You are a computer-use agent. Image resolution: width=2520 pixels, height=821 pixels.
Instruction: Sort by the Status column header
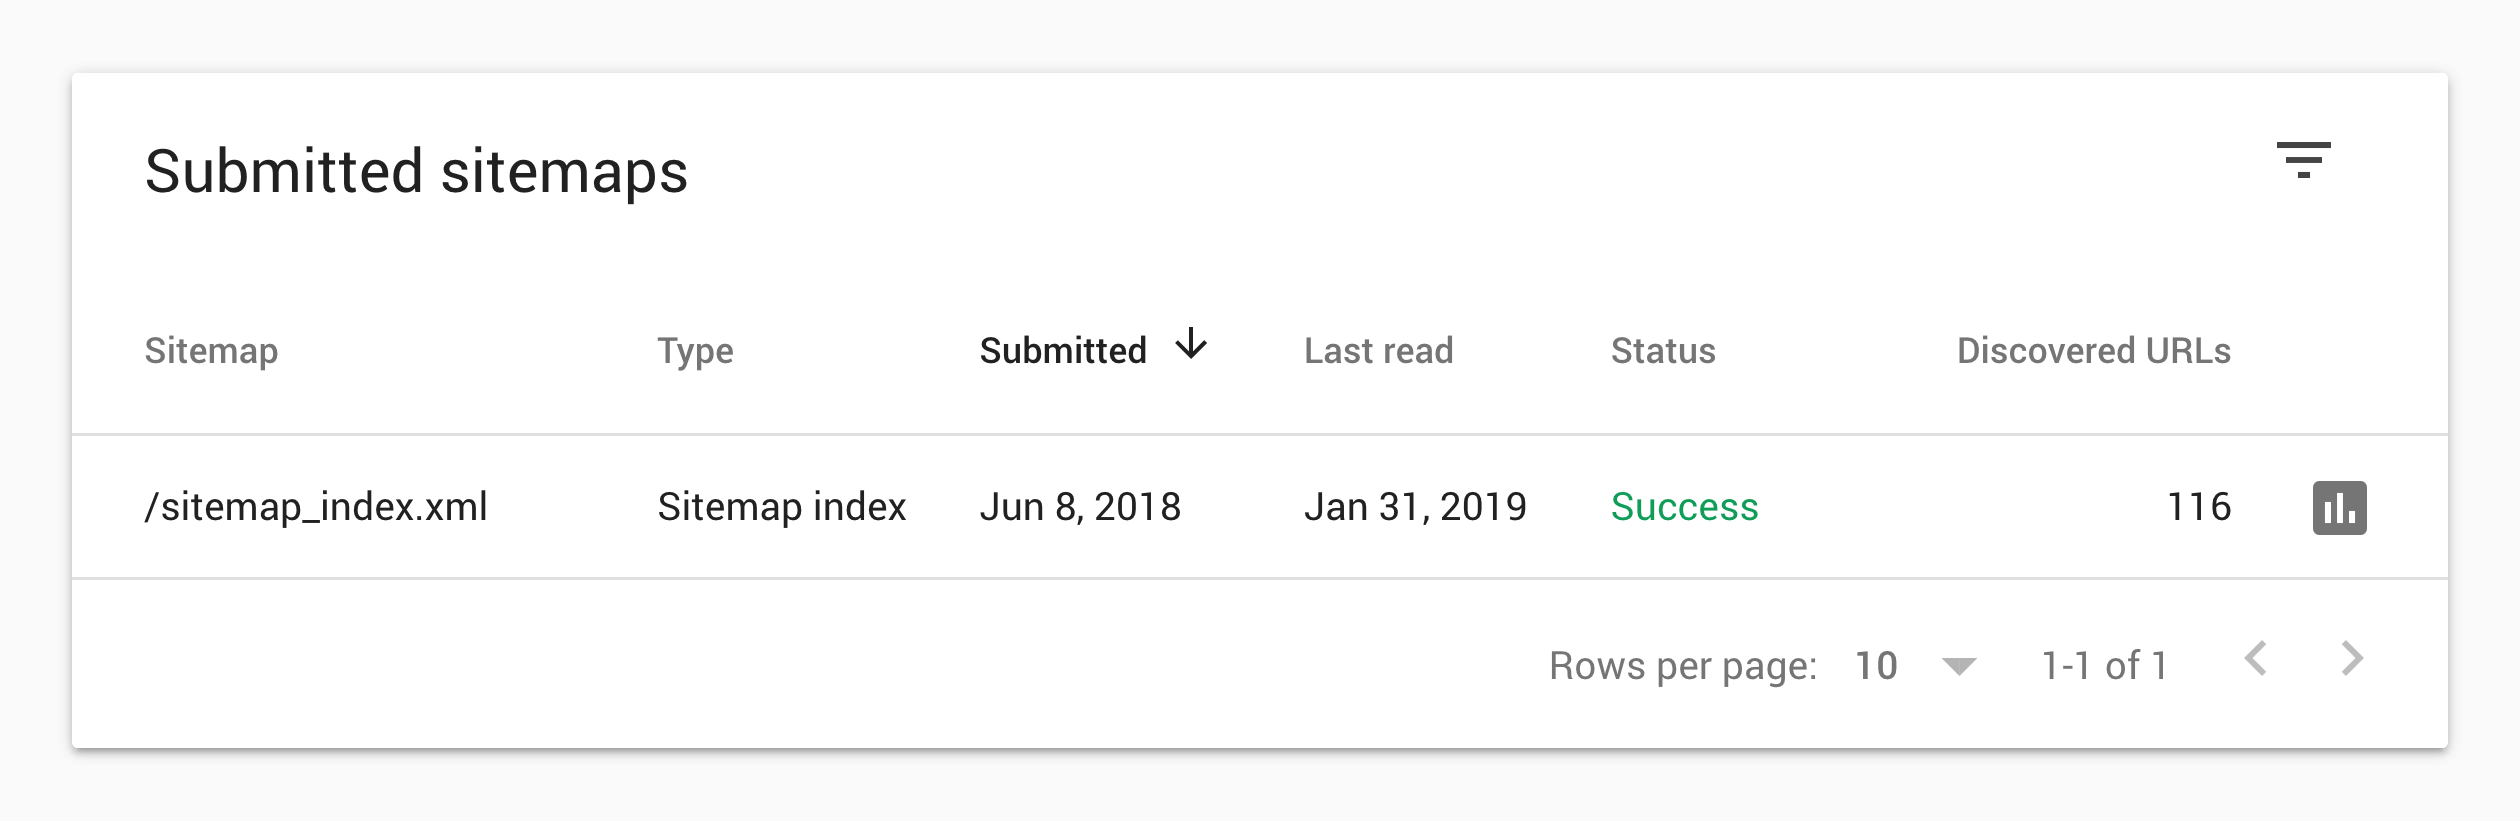click(x=1663, y=351)
